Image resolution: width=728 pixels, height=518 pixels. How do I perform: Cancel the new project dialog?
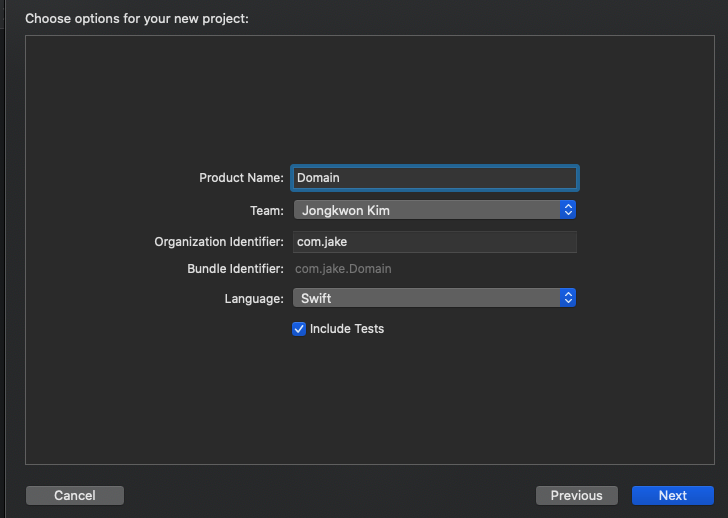click(x=75, y=495)
